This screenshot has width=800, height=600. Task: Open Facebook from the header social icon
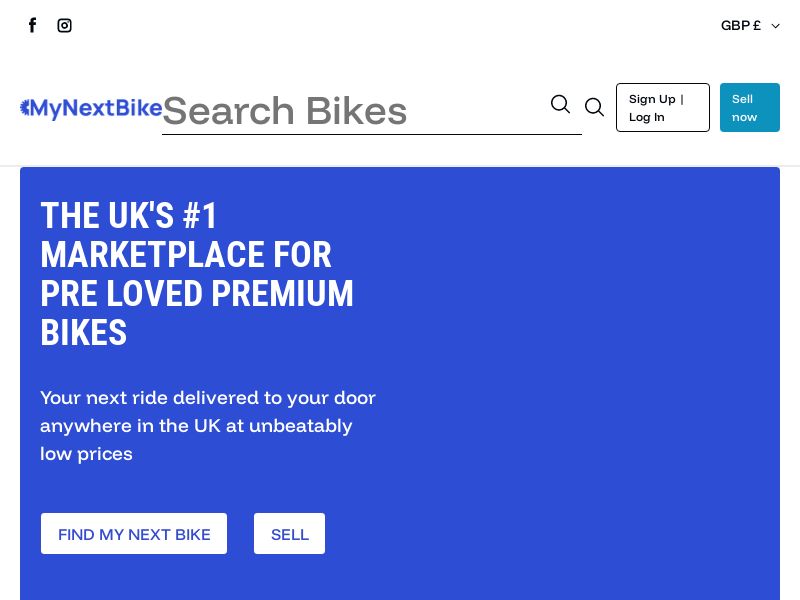32,25
